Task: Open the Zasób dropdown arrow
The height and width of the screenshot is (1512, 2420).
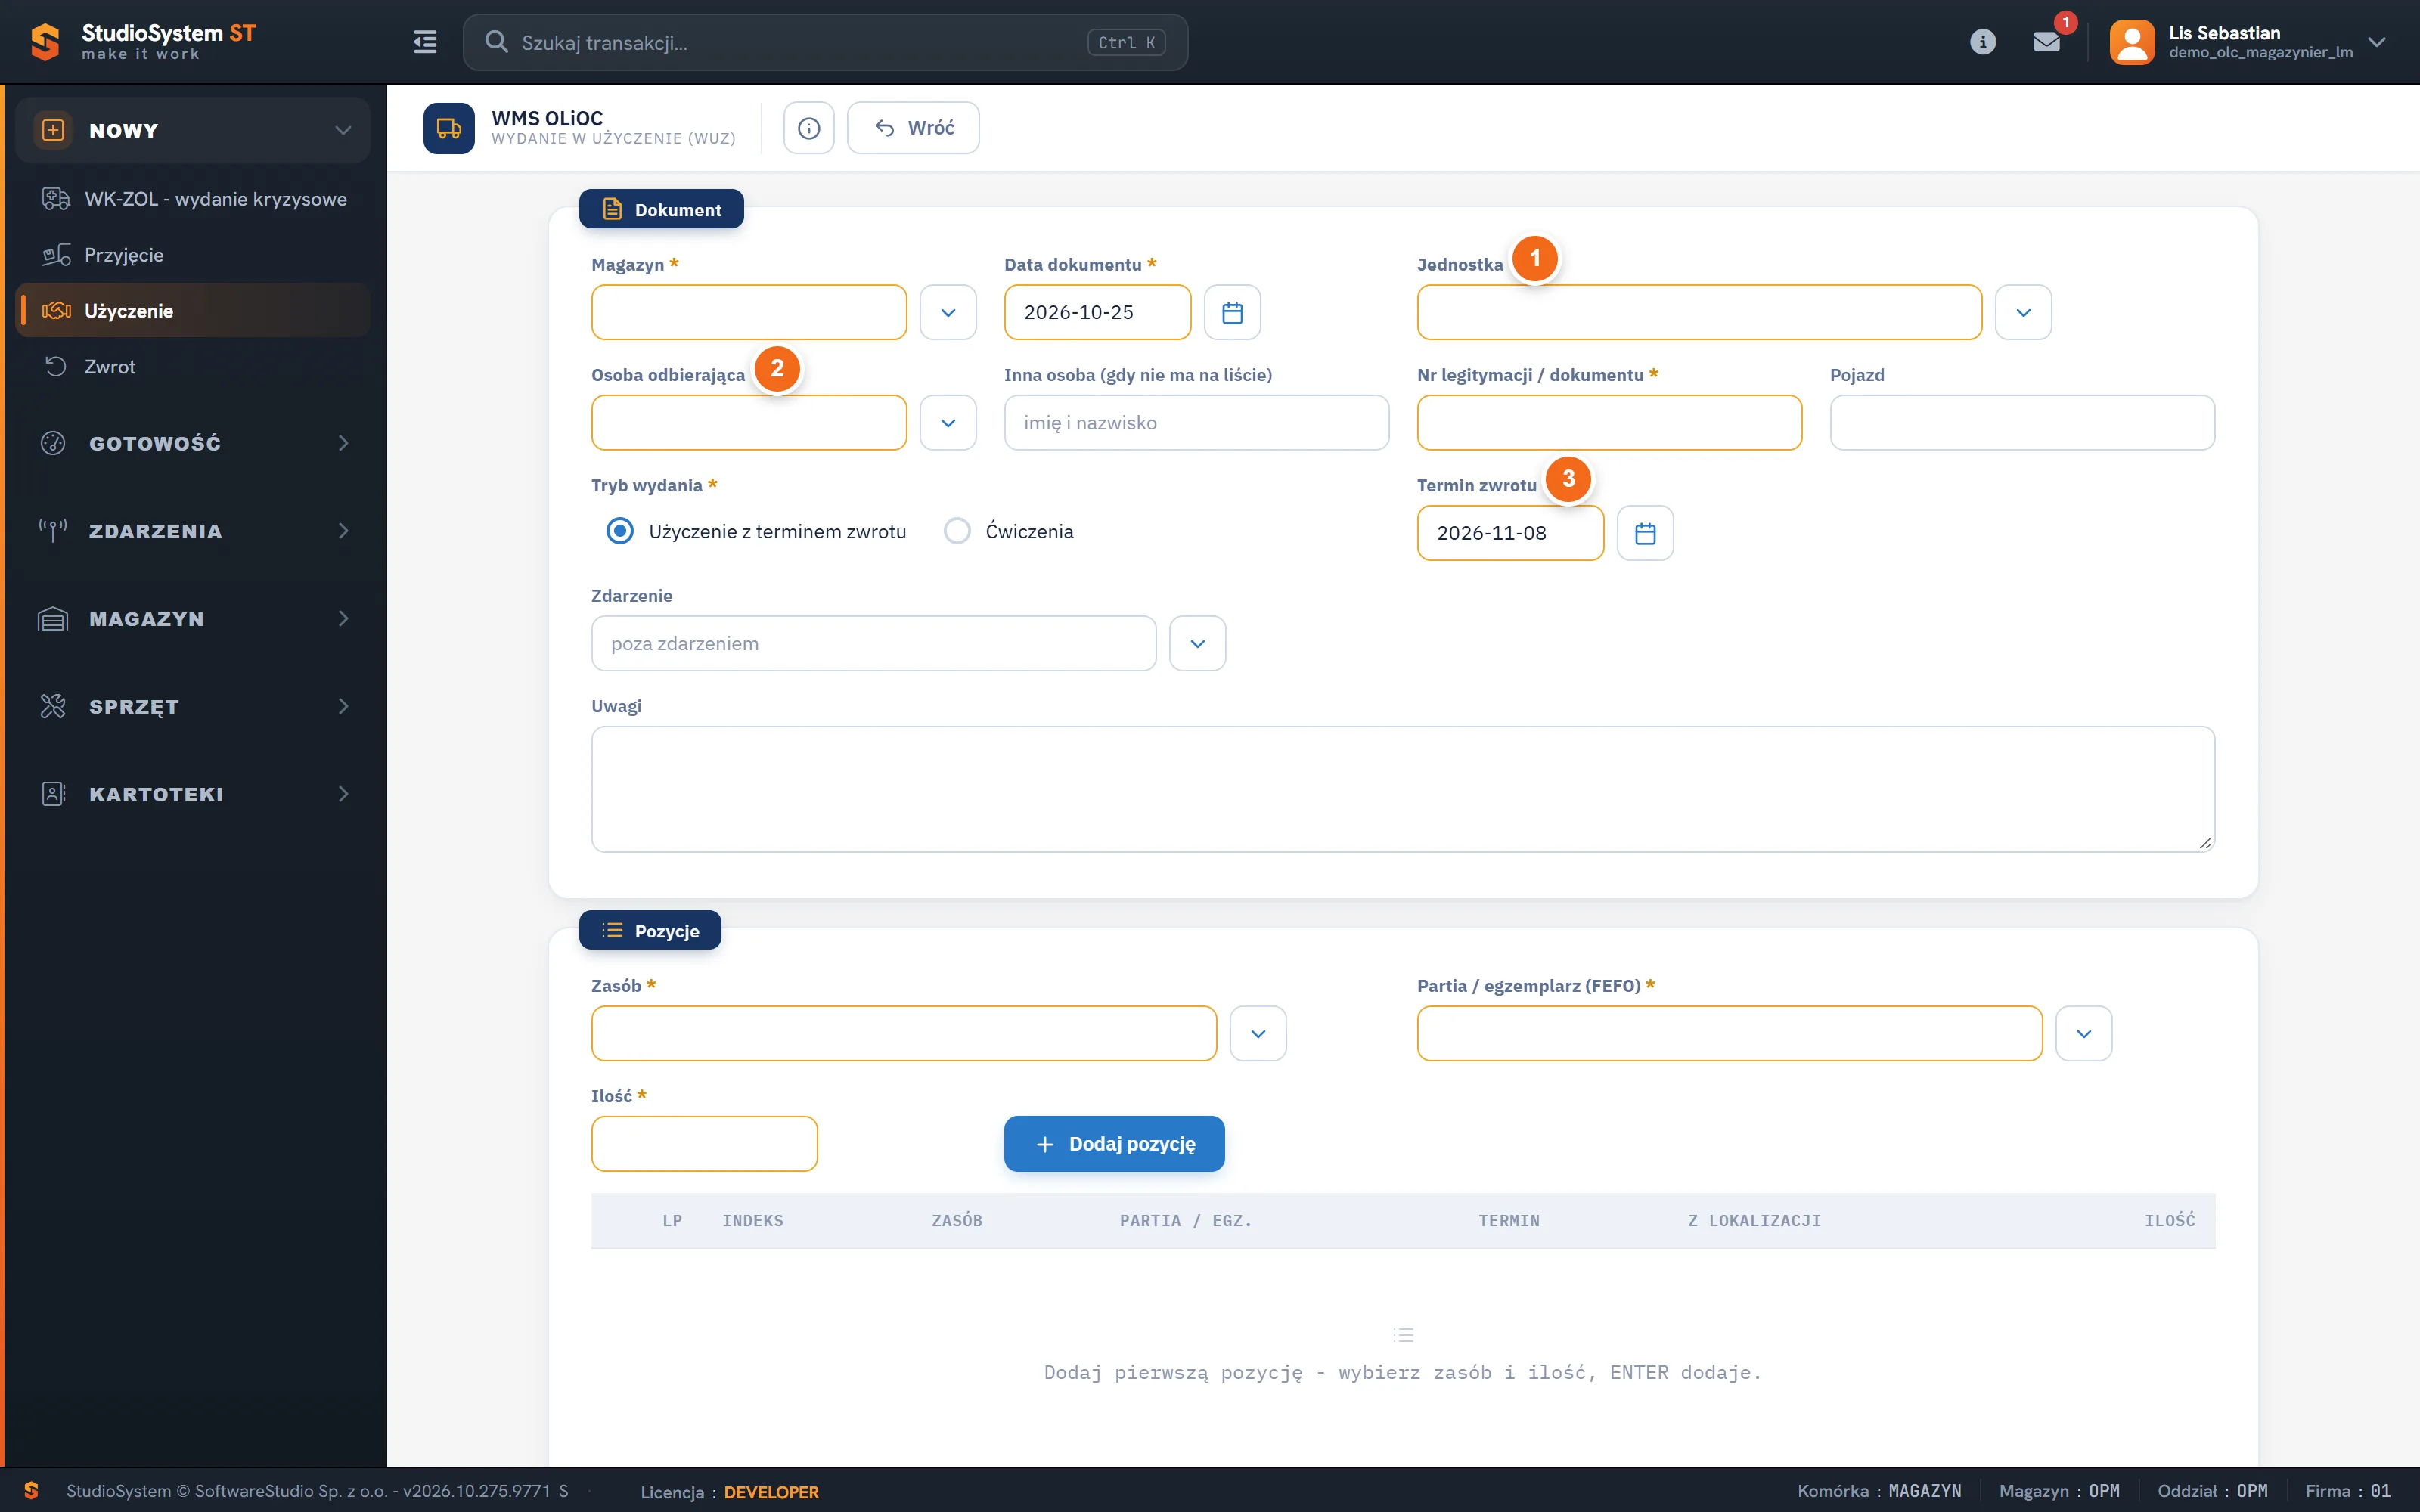Action: 1258,1033
